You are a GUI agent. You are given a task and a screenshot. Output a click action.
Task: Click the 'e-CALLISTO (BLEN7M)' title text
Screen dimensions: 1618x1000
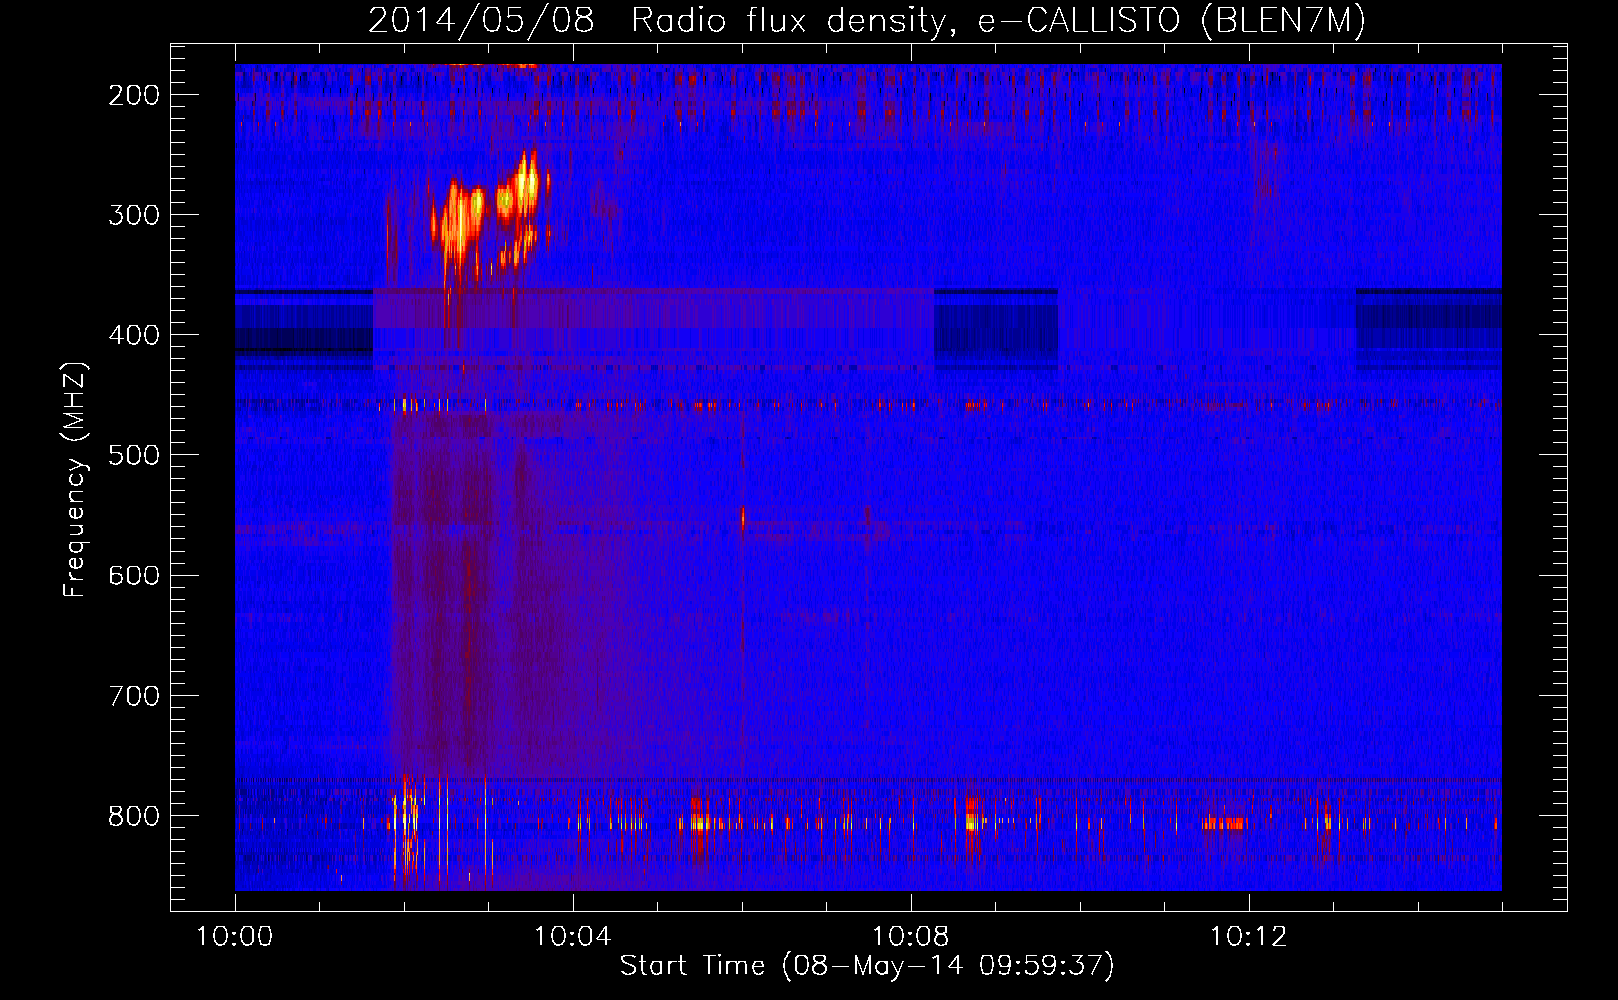point(1171,20)
